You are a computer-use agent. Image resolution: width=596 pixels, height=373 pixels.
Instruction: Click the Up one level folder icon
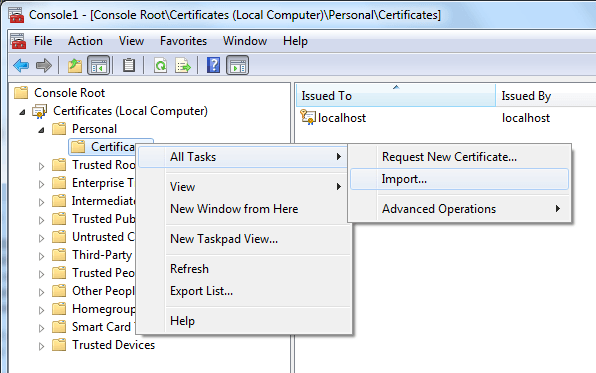75,65
